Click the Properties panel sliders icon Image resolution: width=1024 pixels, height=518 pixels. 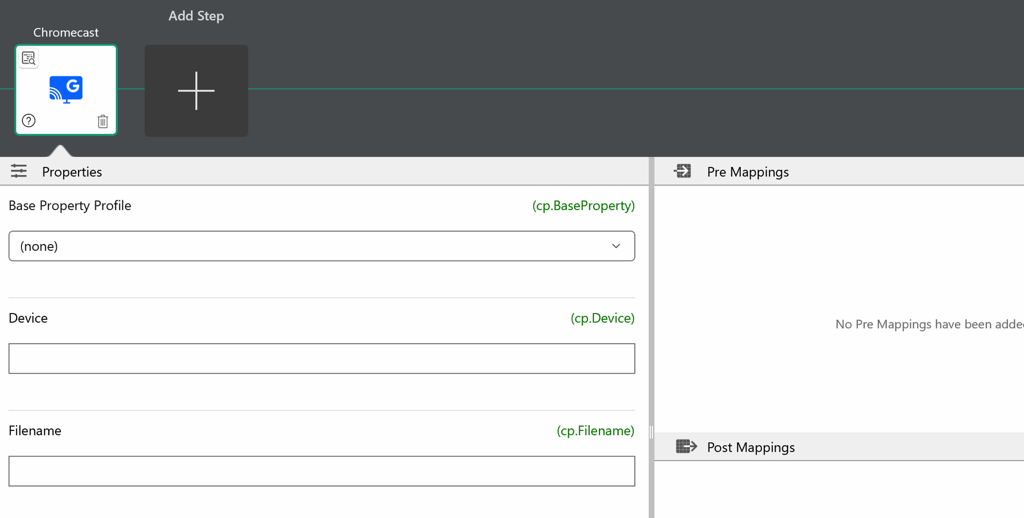[x=19, y=171]
